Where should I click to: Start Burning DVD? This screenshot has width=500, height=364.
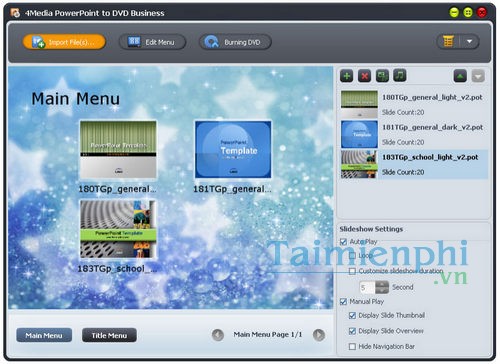[x=235, y=42]
